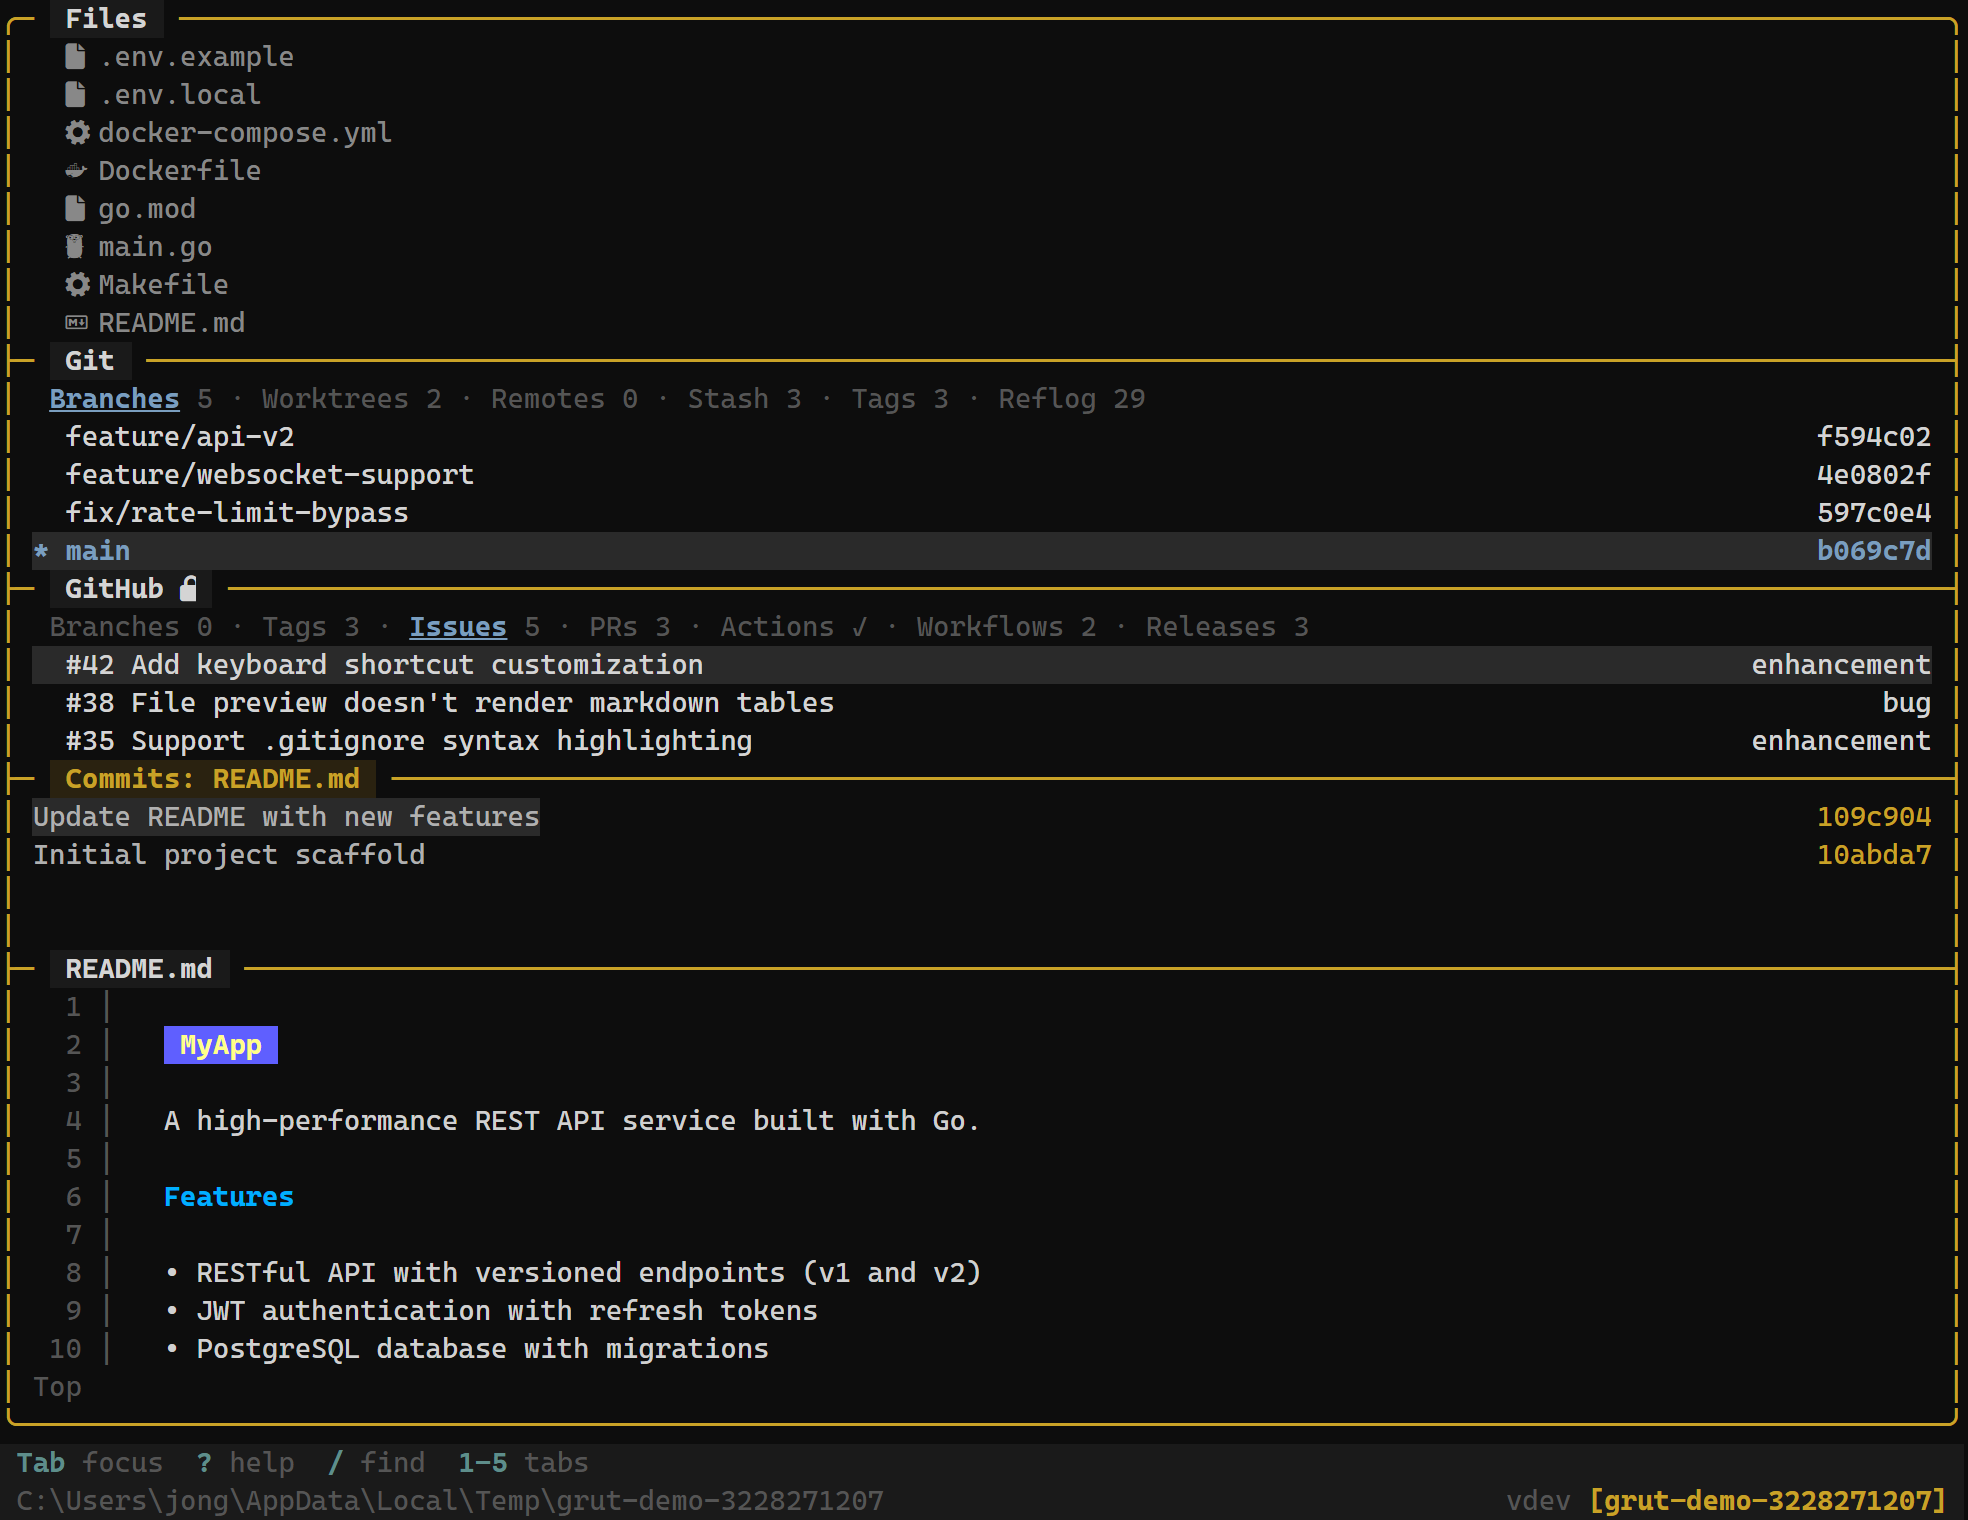Open go.mod in the Files panel
The height and width of the screenshot is (1520, 1968).
click(147, 209)
